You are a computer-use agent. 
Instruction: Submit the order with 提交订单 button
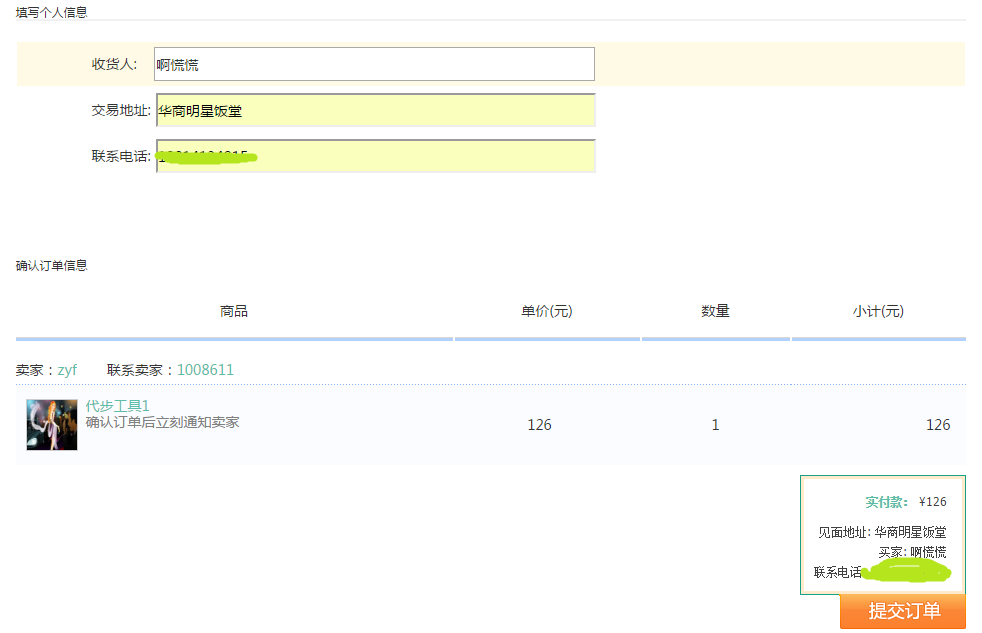pyautogui.click(x=902, y=611)
